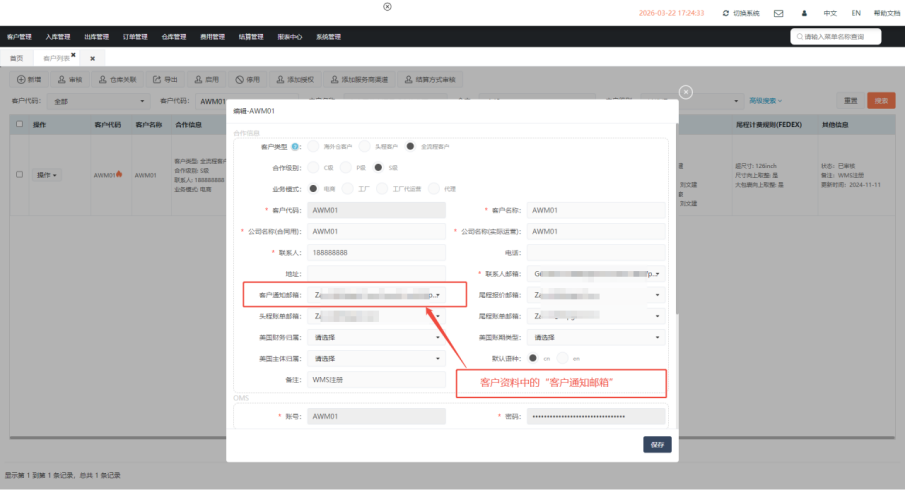Open the 订单管理 menu

click(135, 37)
